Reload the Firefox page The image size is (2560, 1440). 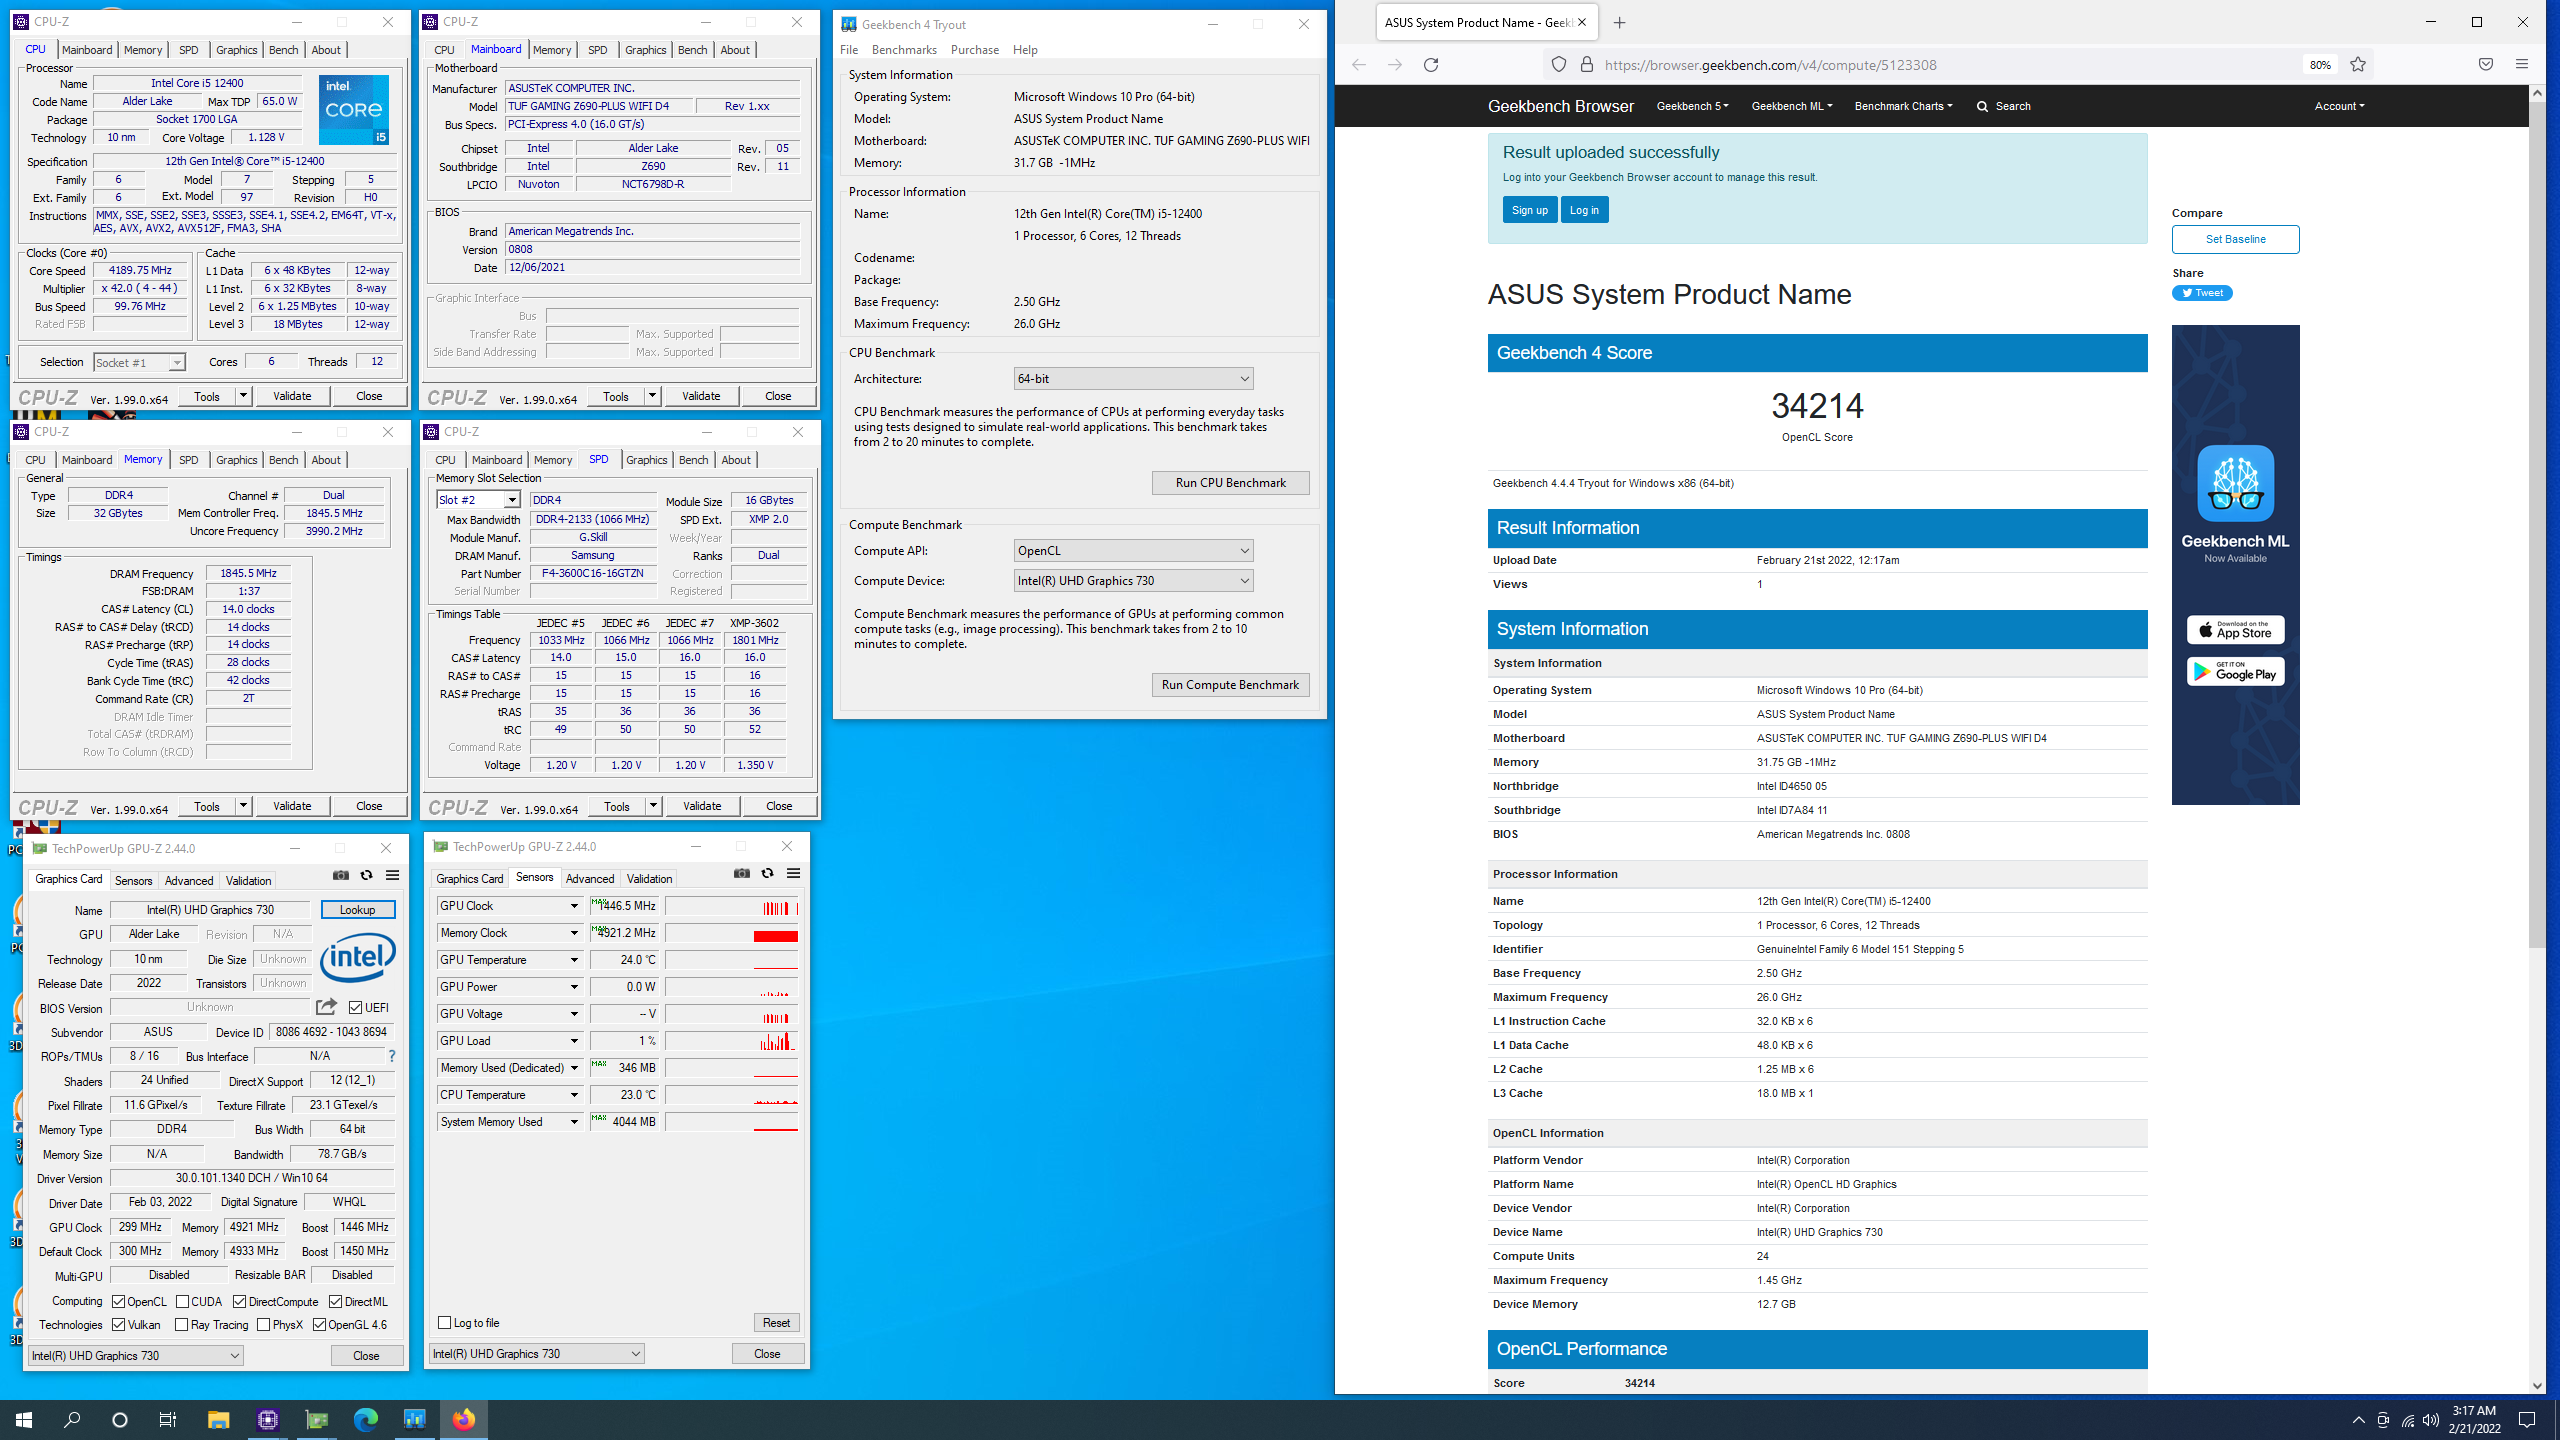(1431, 65)
